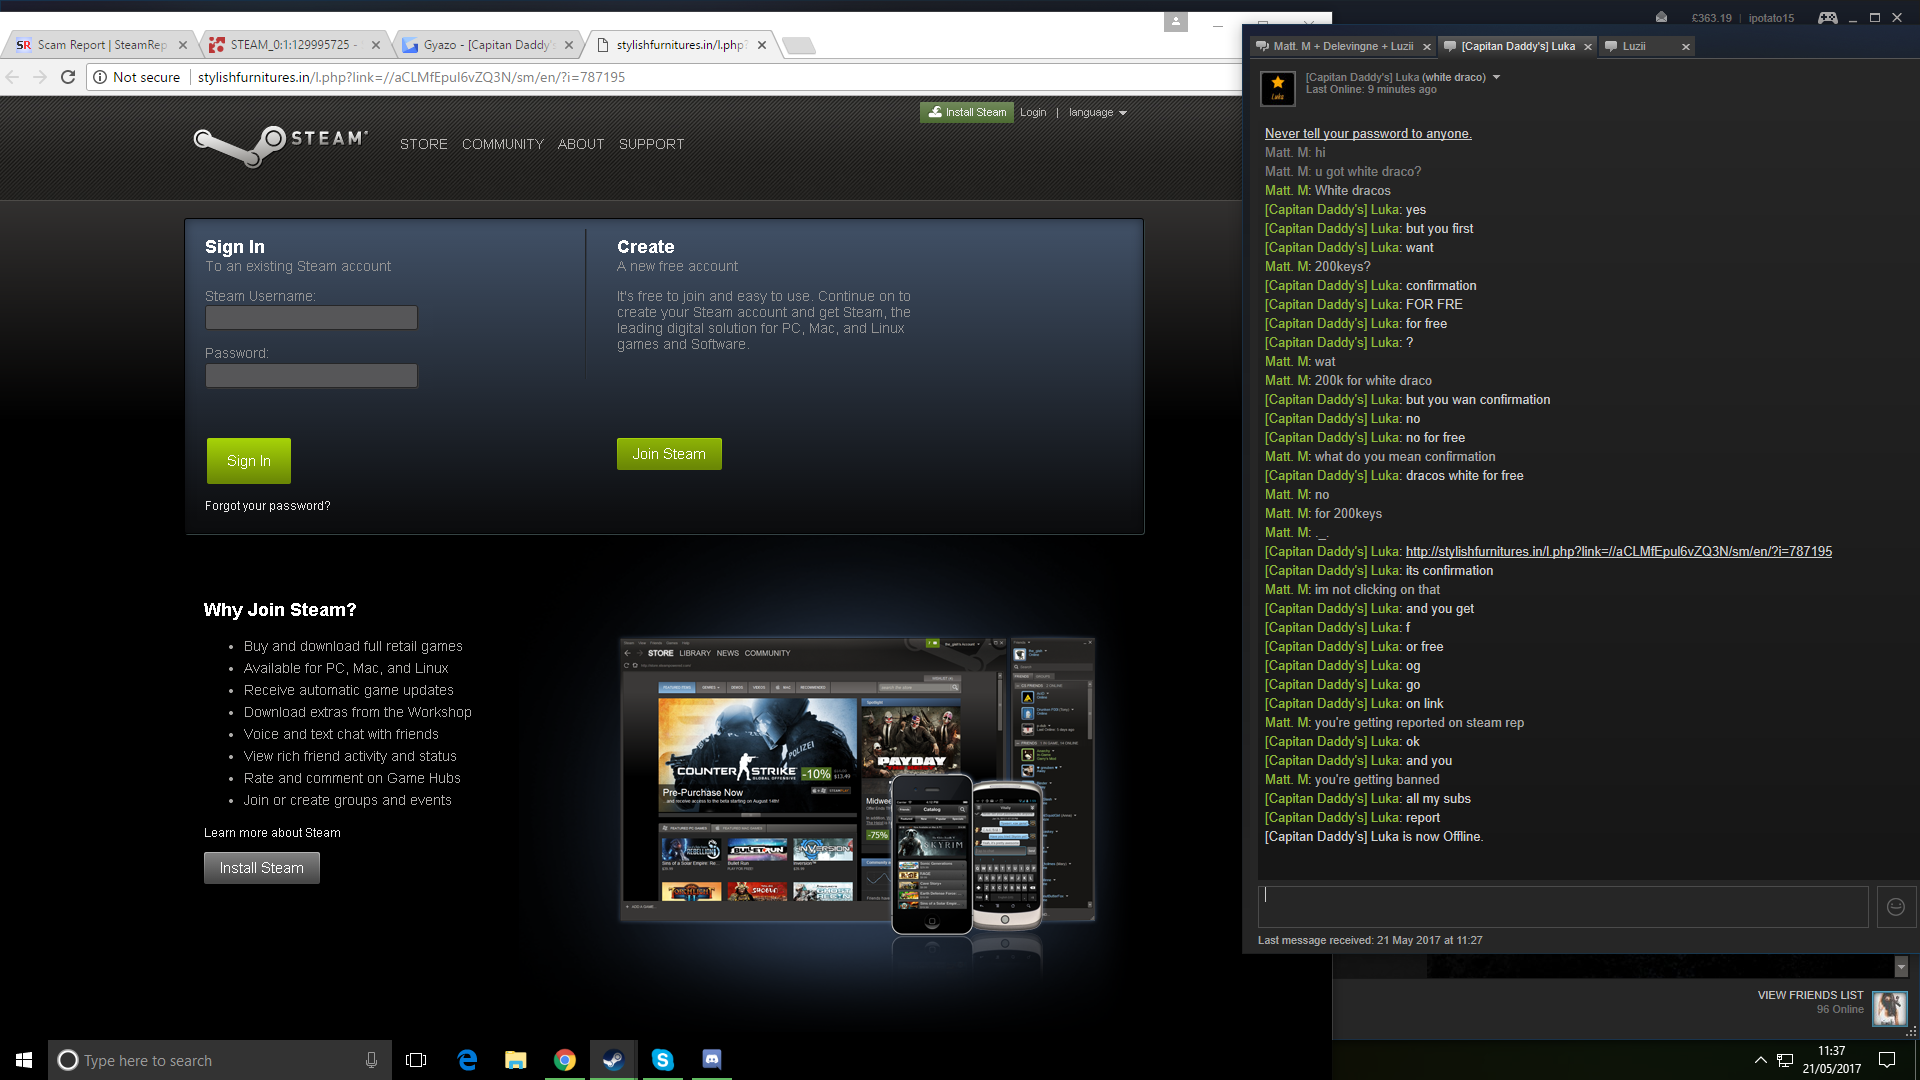Click the green Join Steam button
The image size is (1920, 1080).
pyautogui.click(x=669, y=454)
